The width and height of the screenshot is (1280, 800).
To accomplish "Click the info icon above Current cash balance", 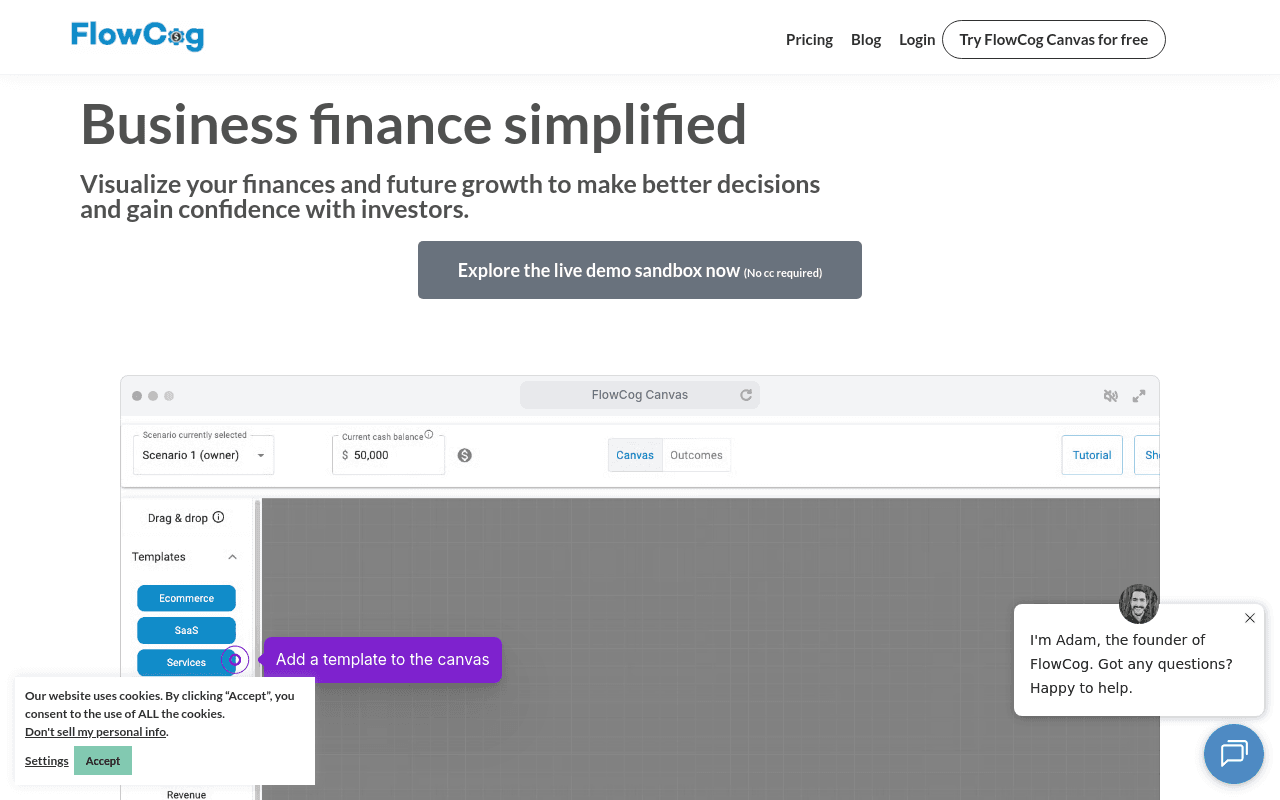I will coord(429,435).
